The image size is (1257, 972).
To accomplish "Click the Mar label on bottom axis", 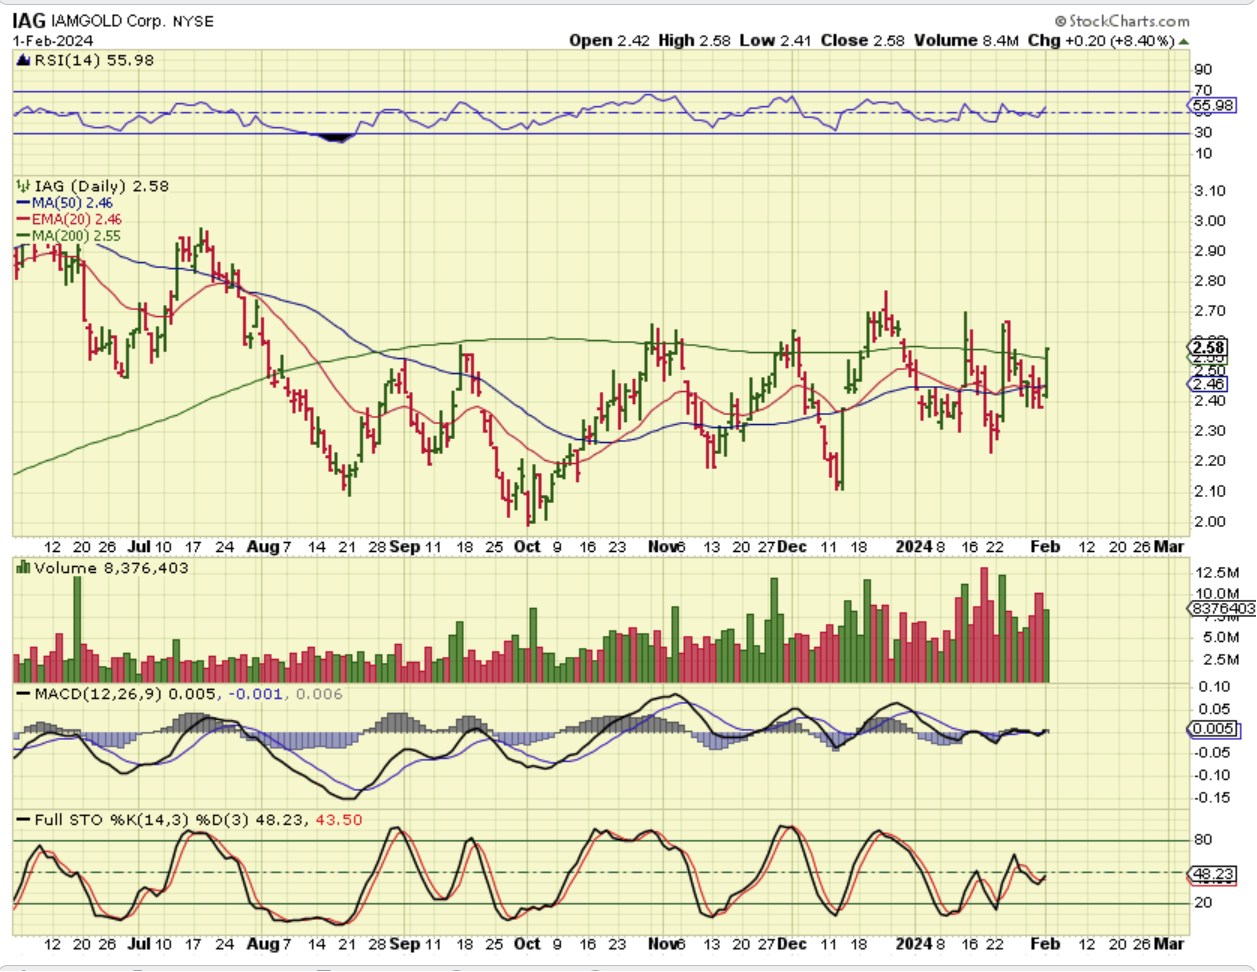I will click(1169, 943).
